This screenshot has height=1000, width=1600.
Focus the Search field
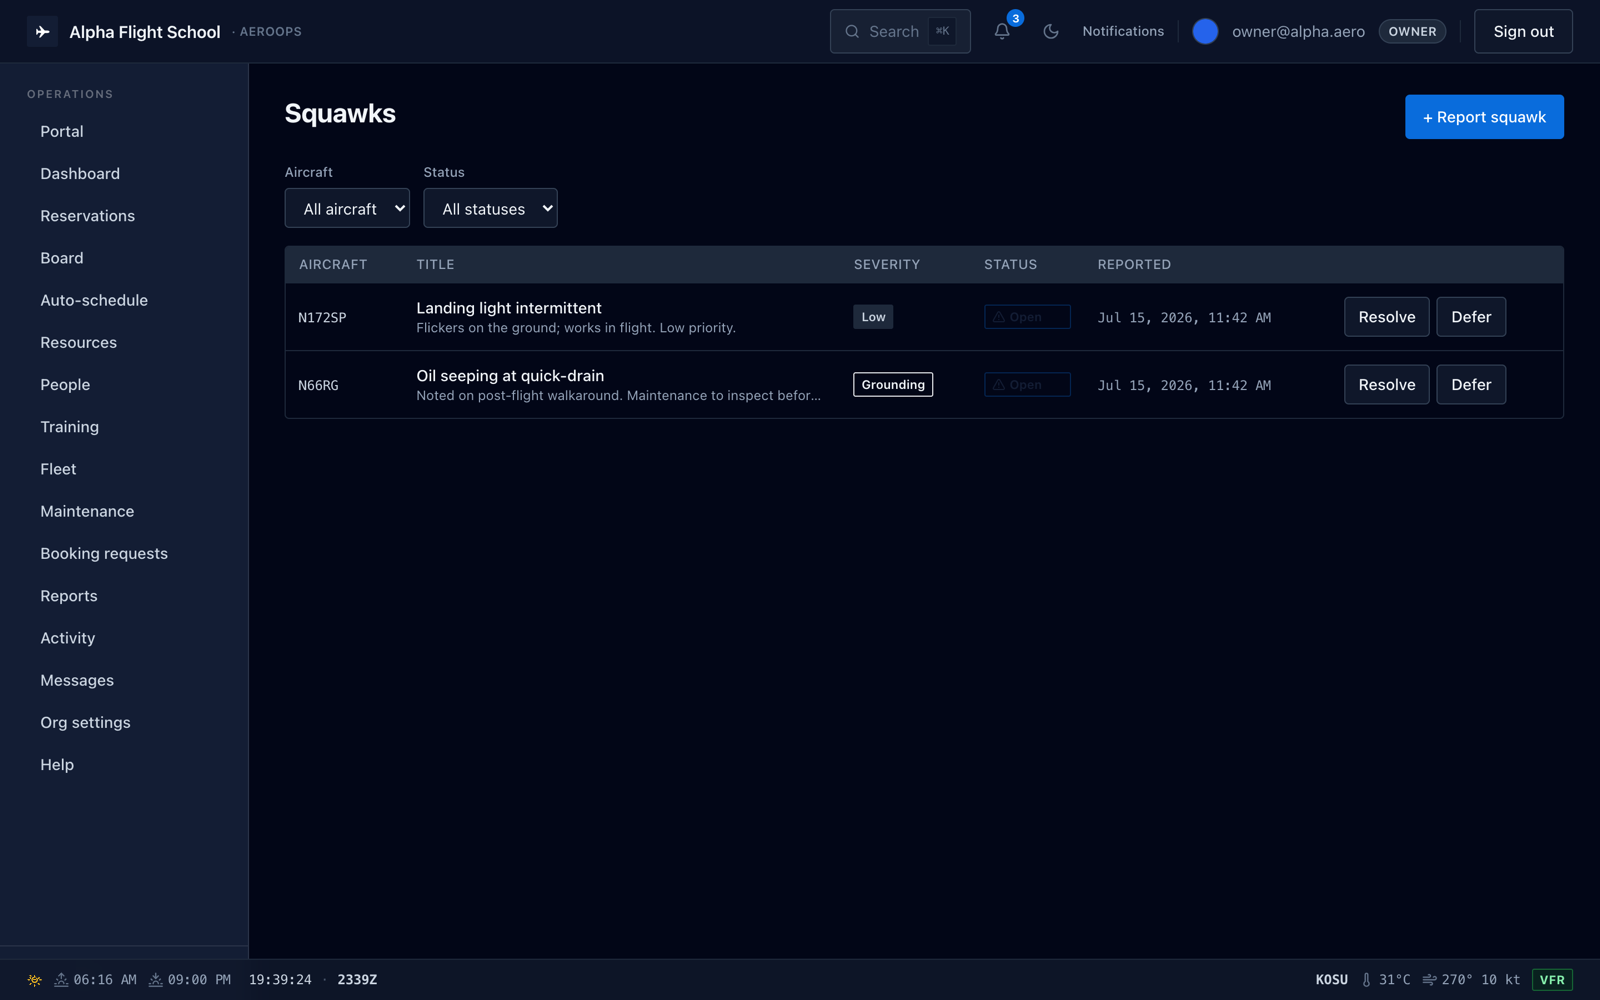(x=900, y=31)
